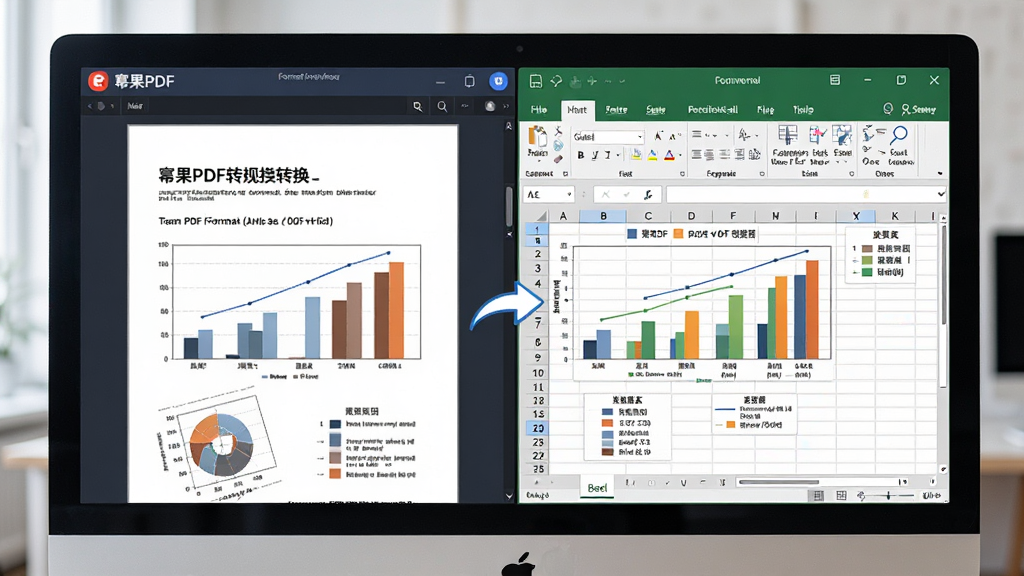Image resolution: width=1024 pixels, height=576 pixels.
Task: Click the Format Painter brush icon
Action: 558,158
